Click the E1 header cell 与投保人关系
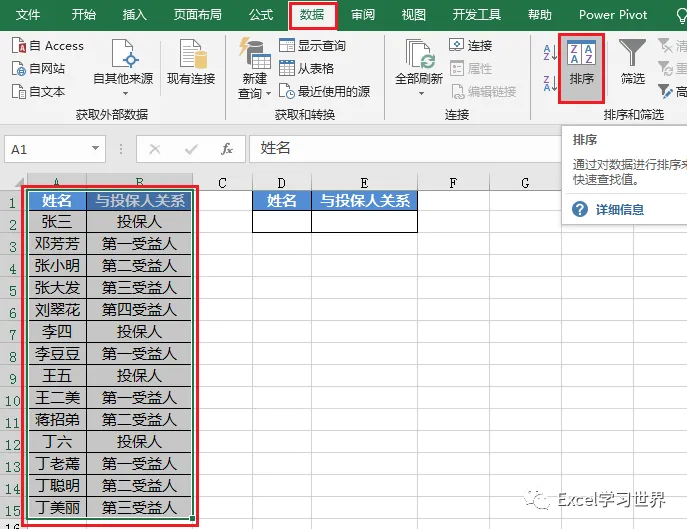The image size is (687, 529). pos(364,201)
